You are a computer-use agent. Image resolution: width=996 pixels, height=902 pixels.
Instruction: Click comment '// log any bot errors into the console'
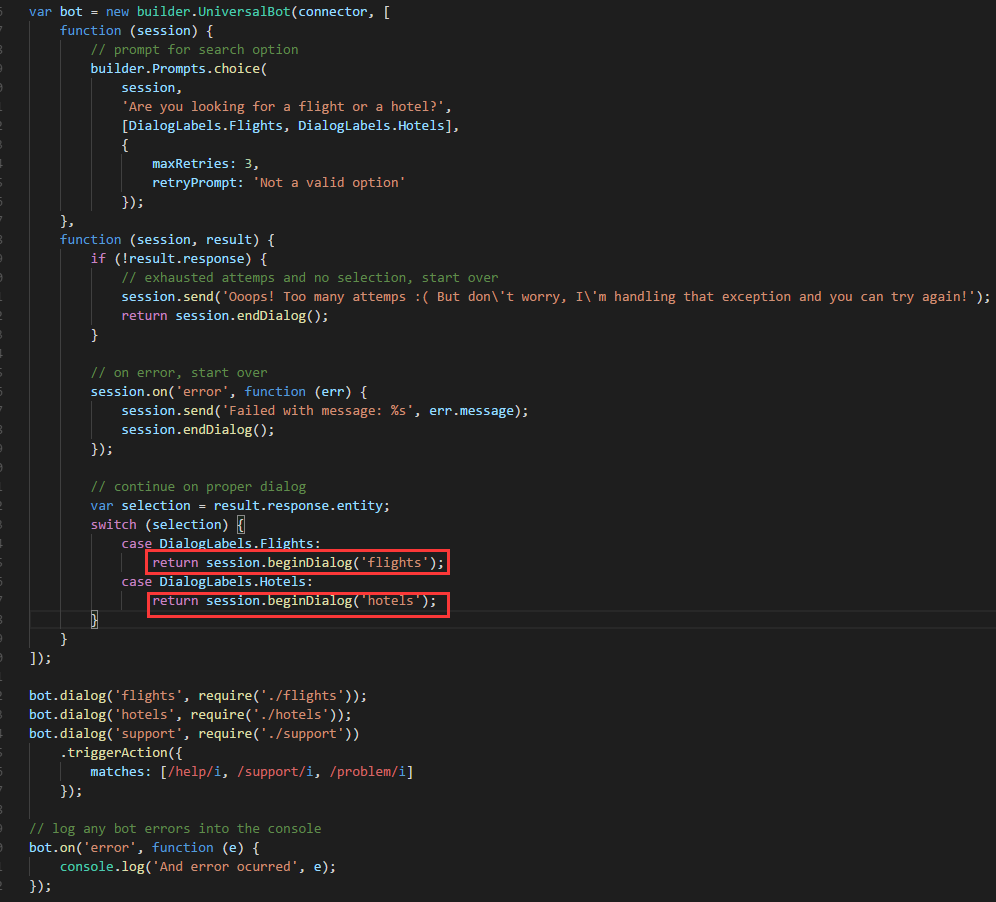(x=175, y=828)
